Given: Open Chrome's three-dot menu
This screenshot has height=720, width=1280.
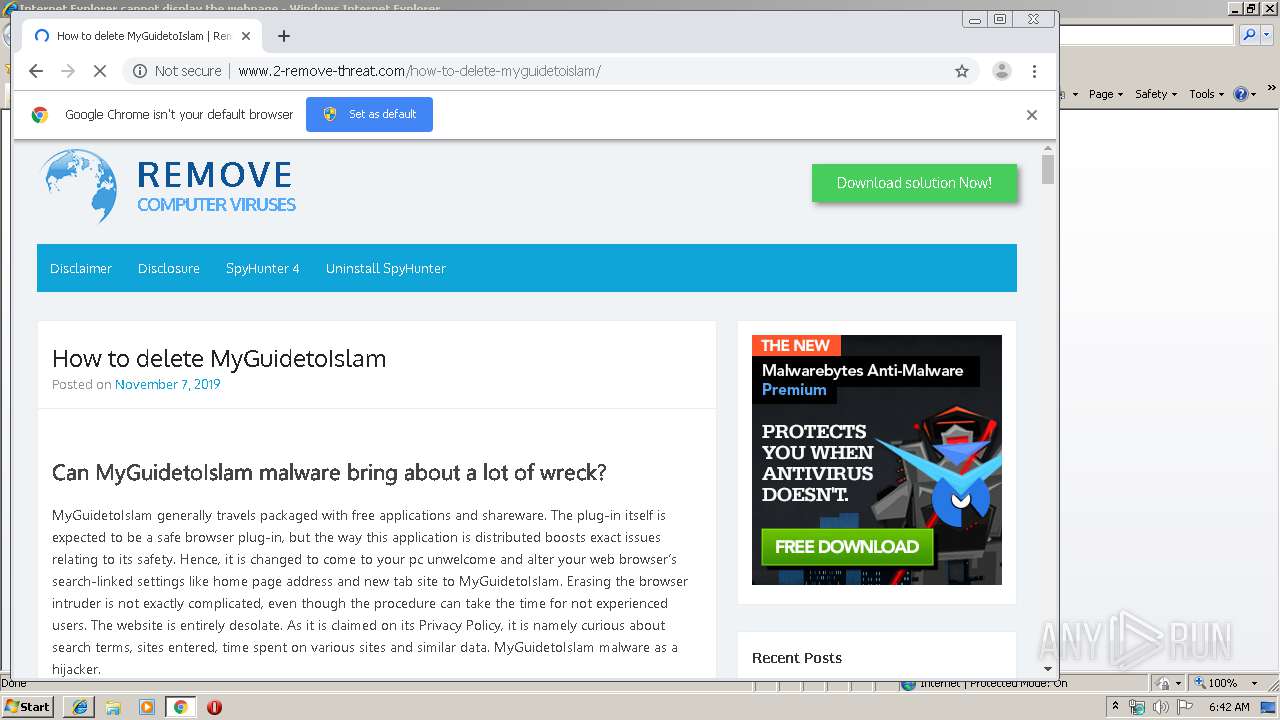Looking at the screenshot, I should (1034, 71).
